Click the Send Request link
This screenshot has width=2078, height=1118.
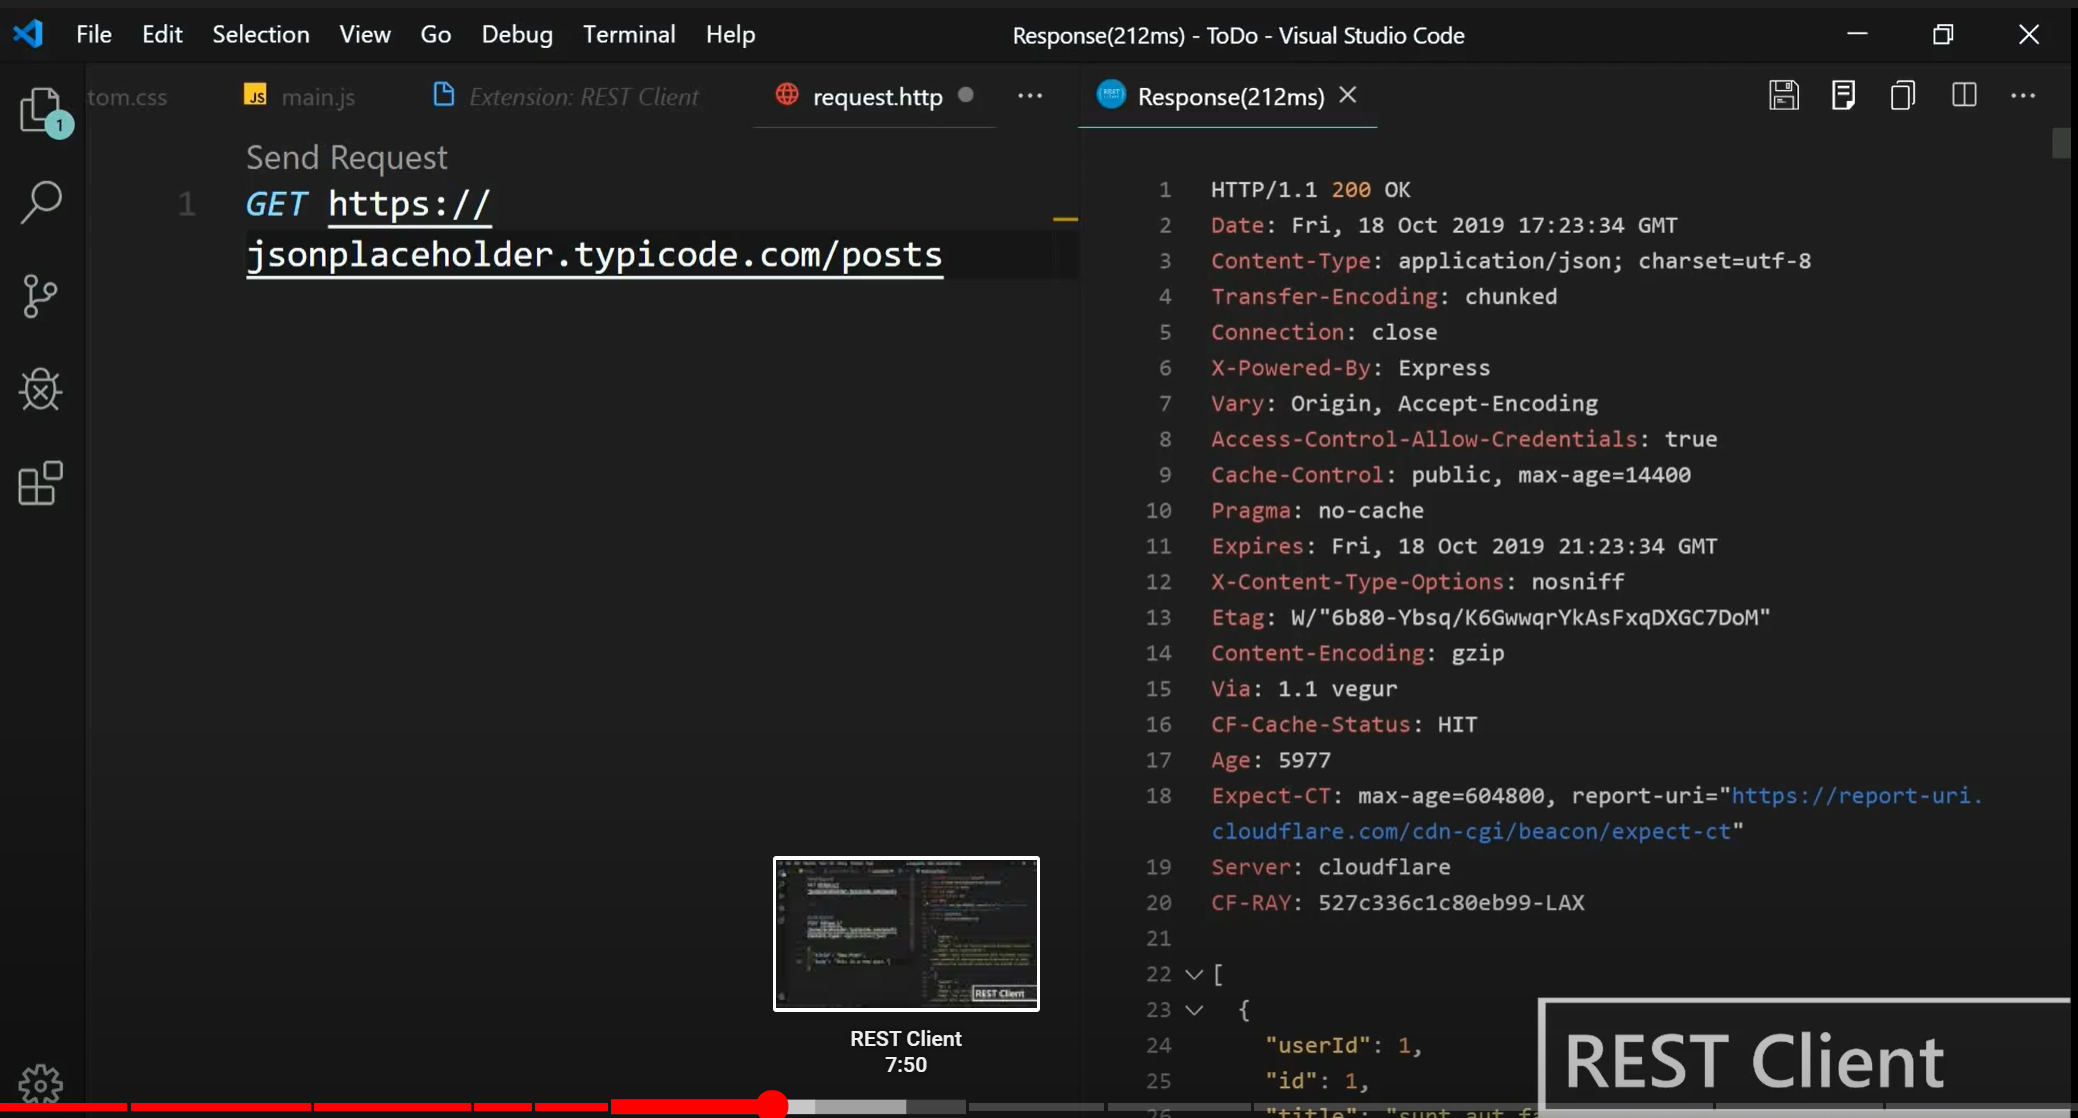pos(346,158)
